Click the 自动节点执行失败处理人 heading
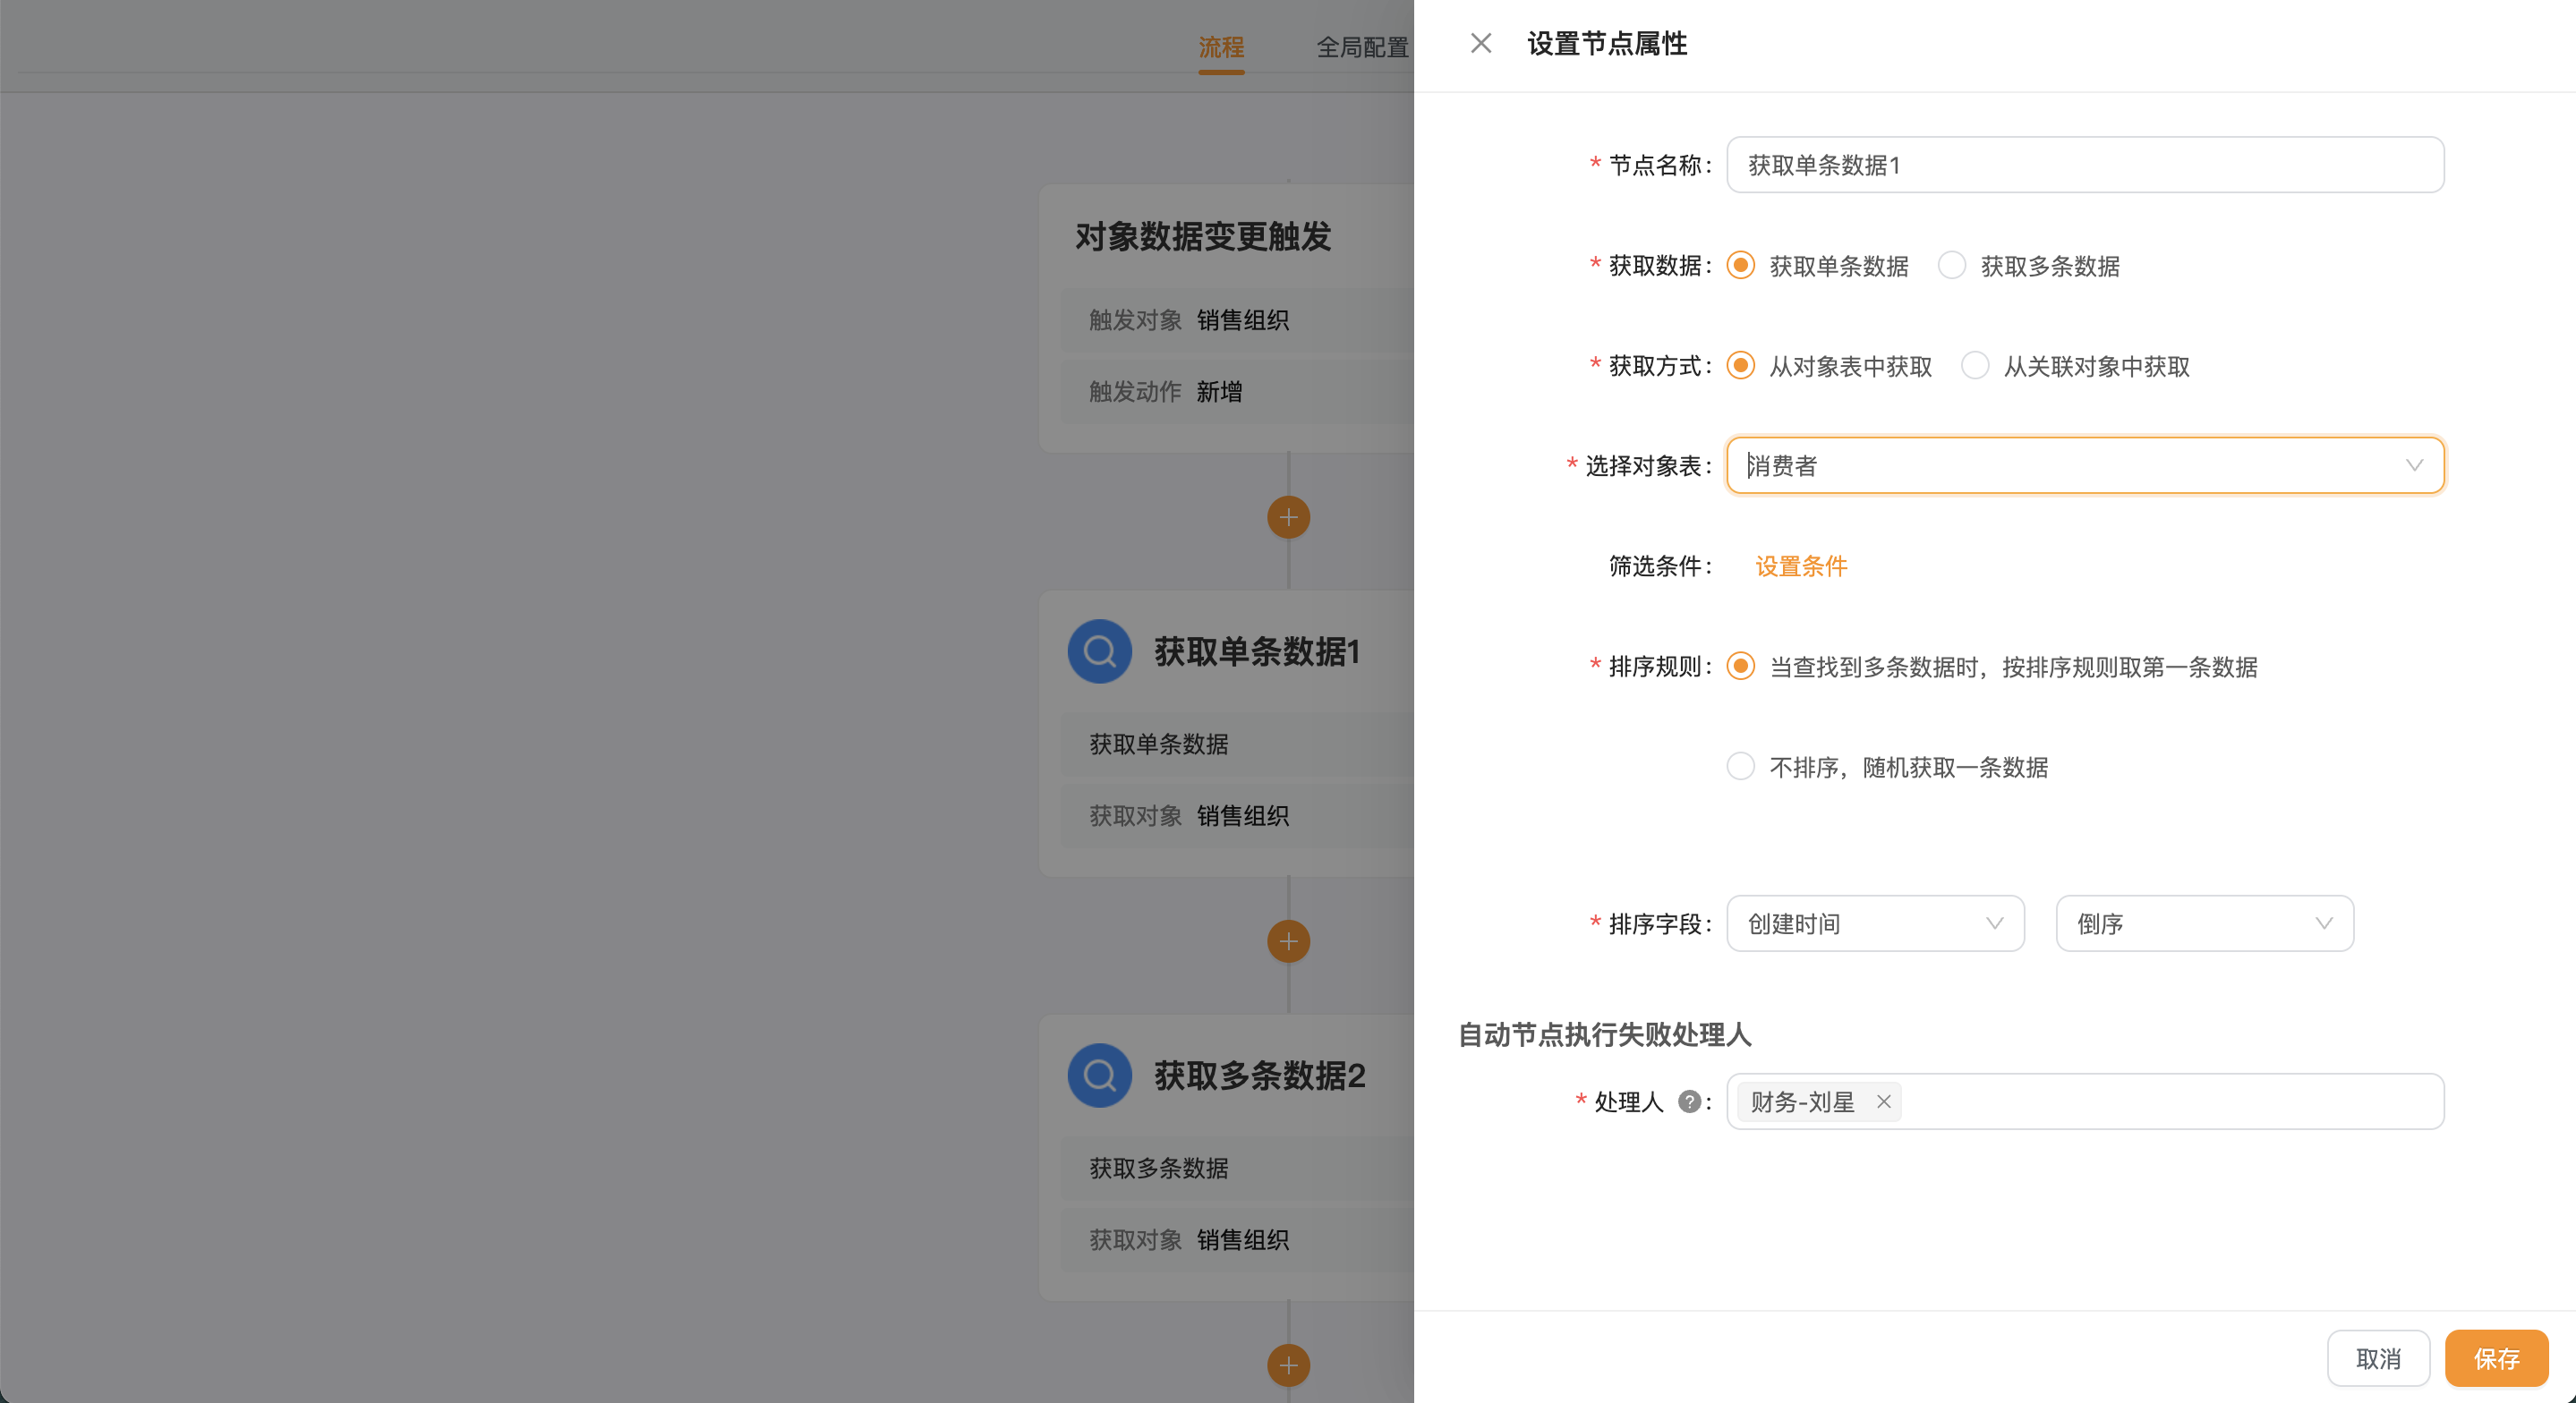The height and width of the screenshot is (1403, 2576). coord(1604,1034)
